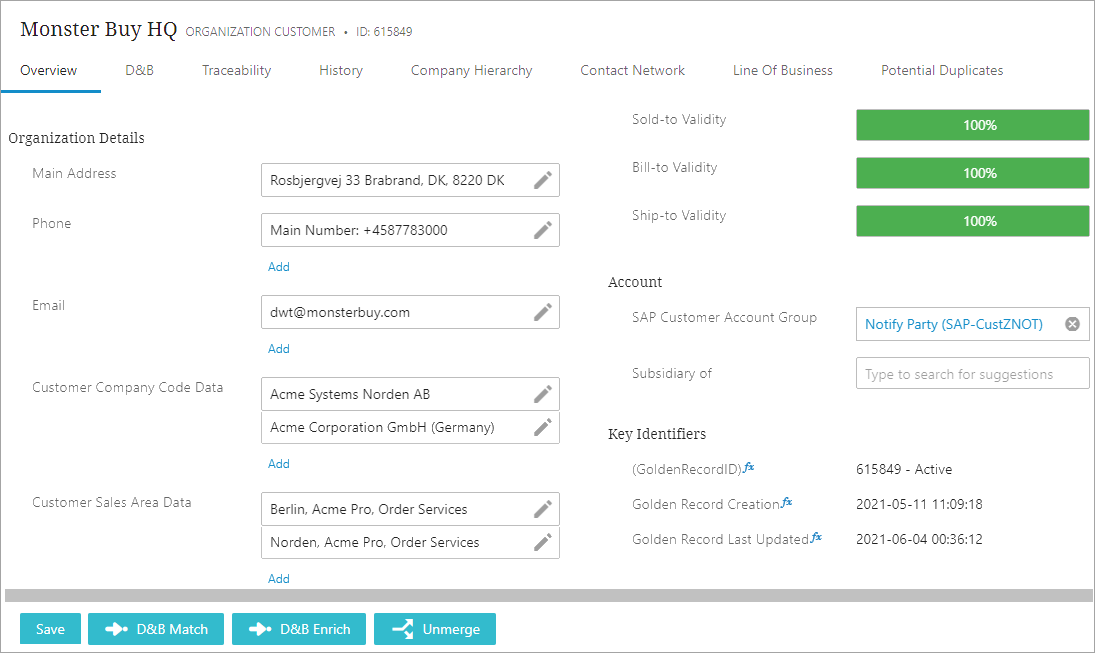Edit the Main Number phone entry
The image size is (1095, 653).
(x=542, y=230)
